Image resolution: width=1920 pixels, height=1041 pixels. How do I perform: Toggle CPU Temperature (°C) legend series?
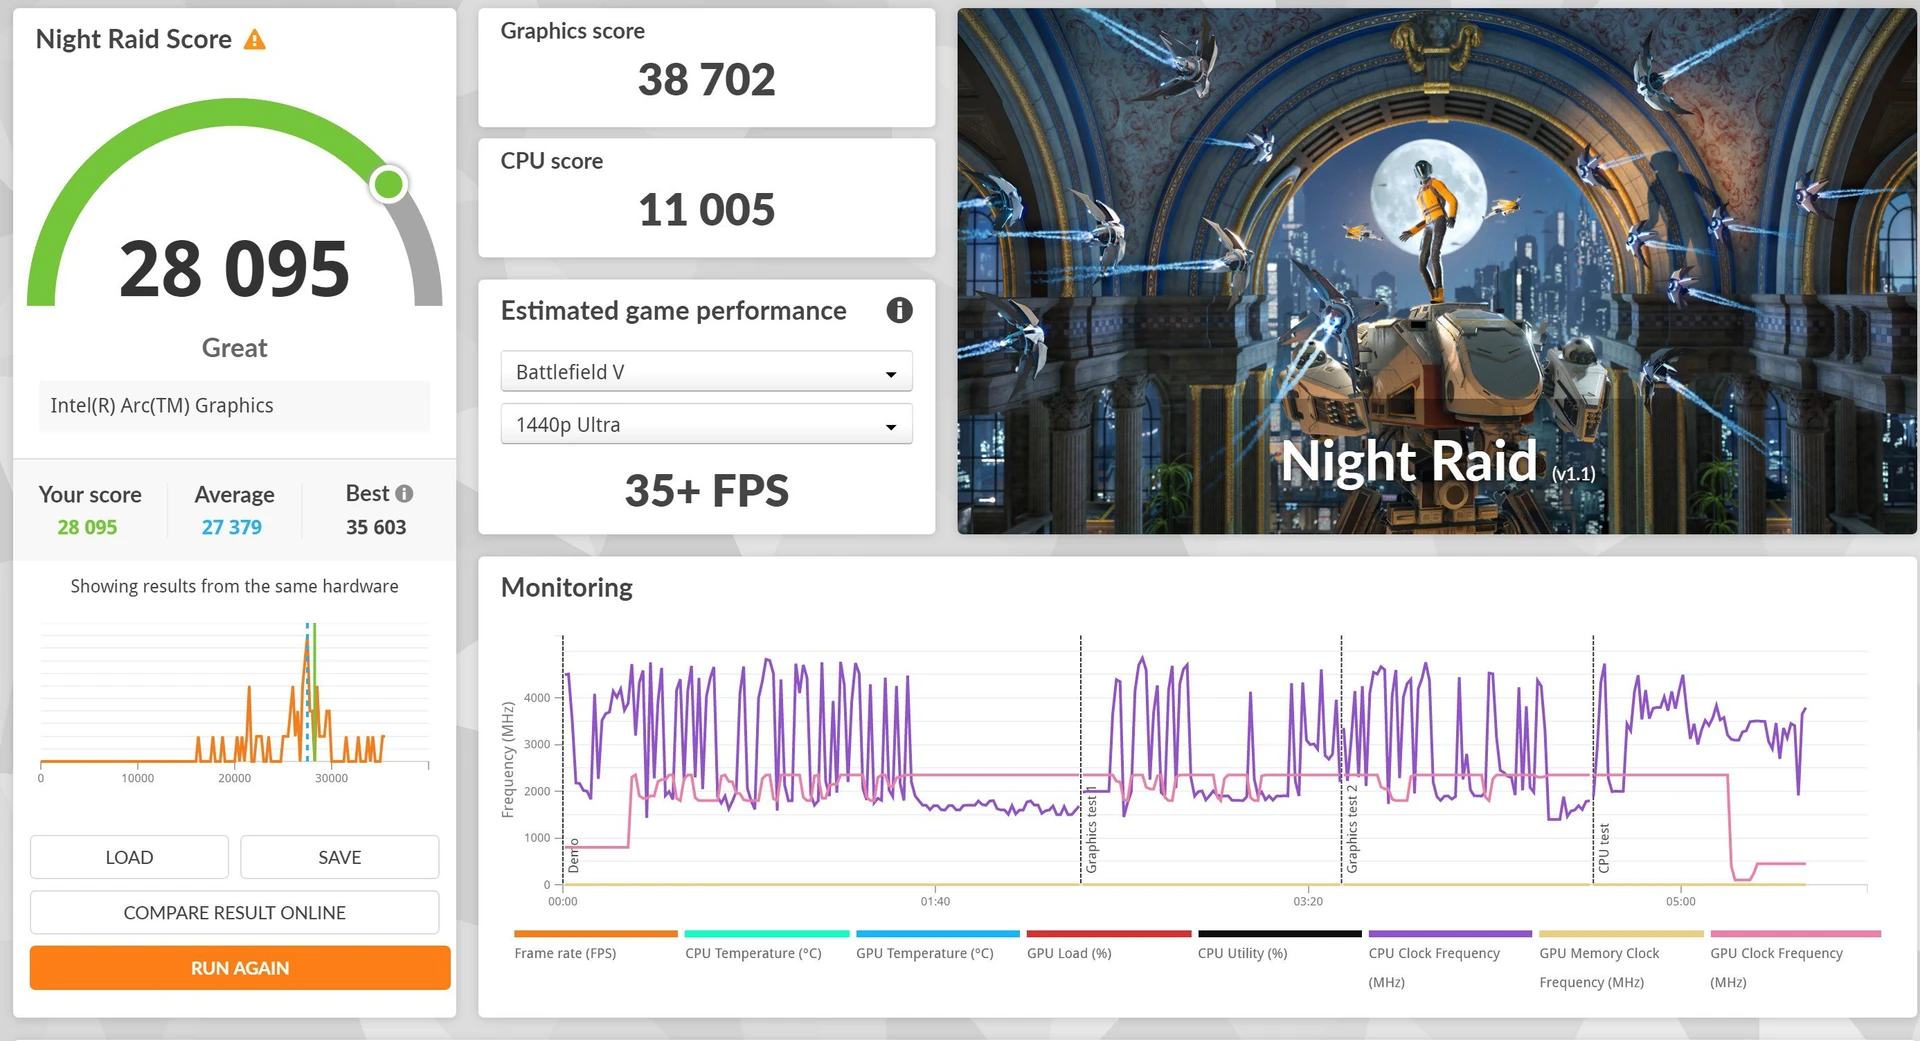click(x=766, y=946)
